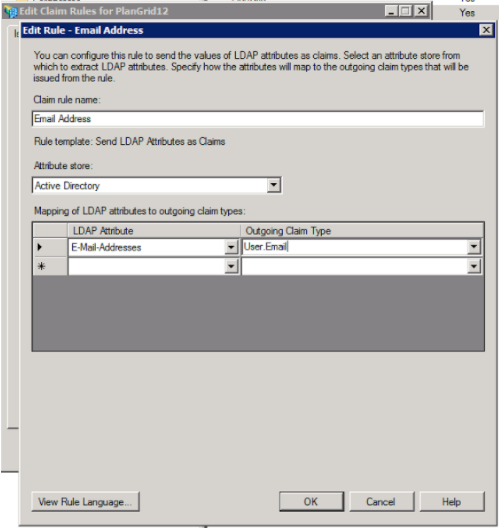This screenshot has height=529, width=501.
Task: Open the empty row LDAP attribute dropdown
Action: [231, 267]
